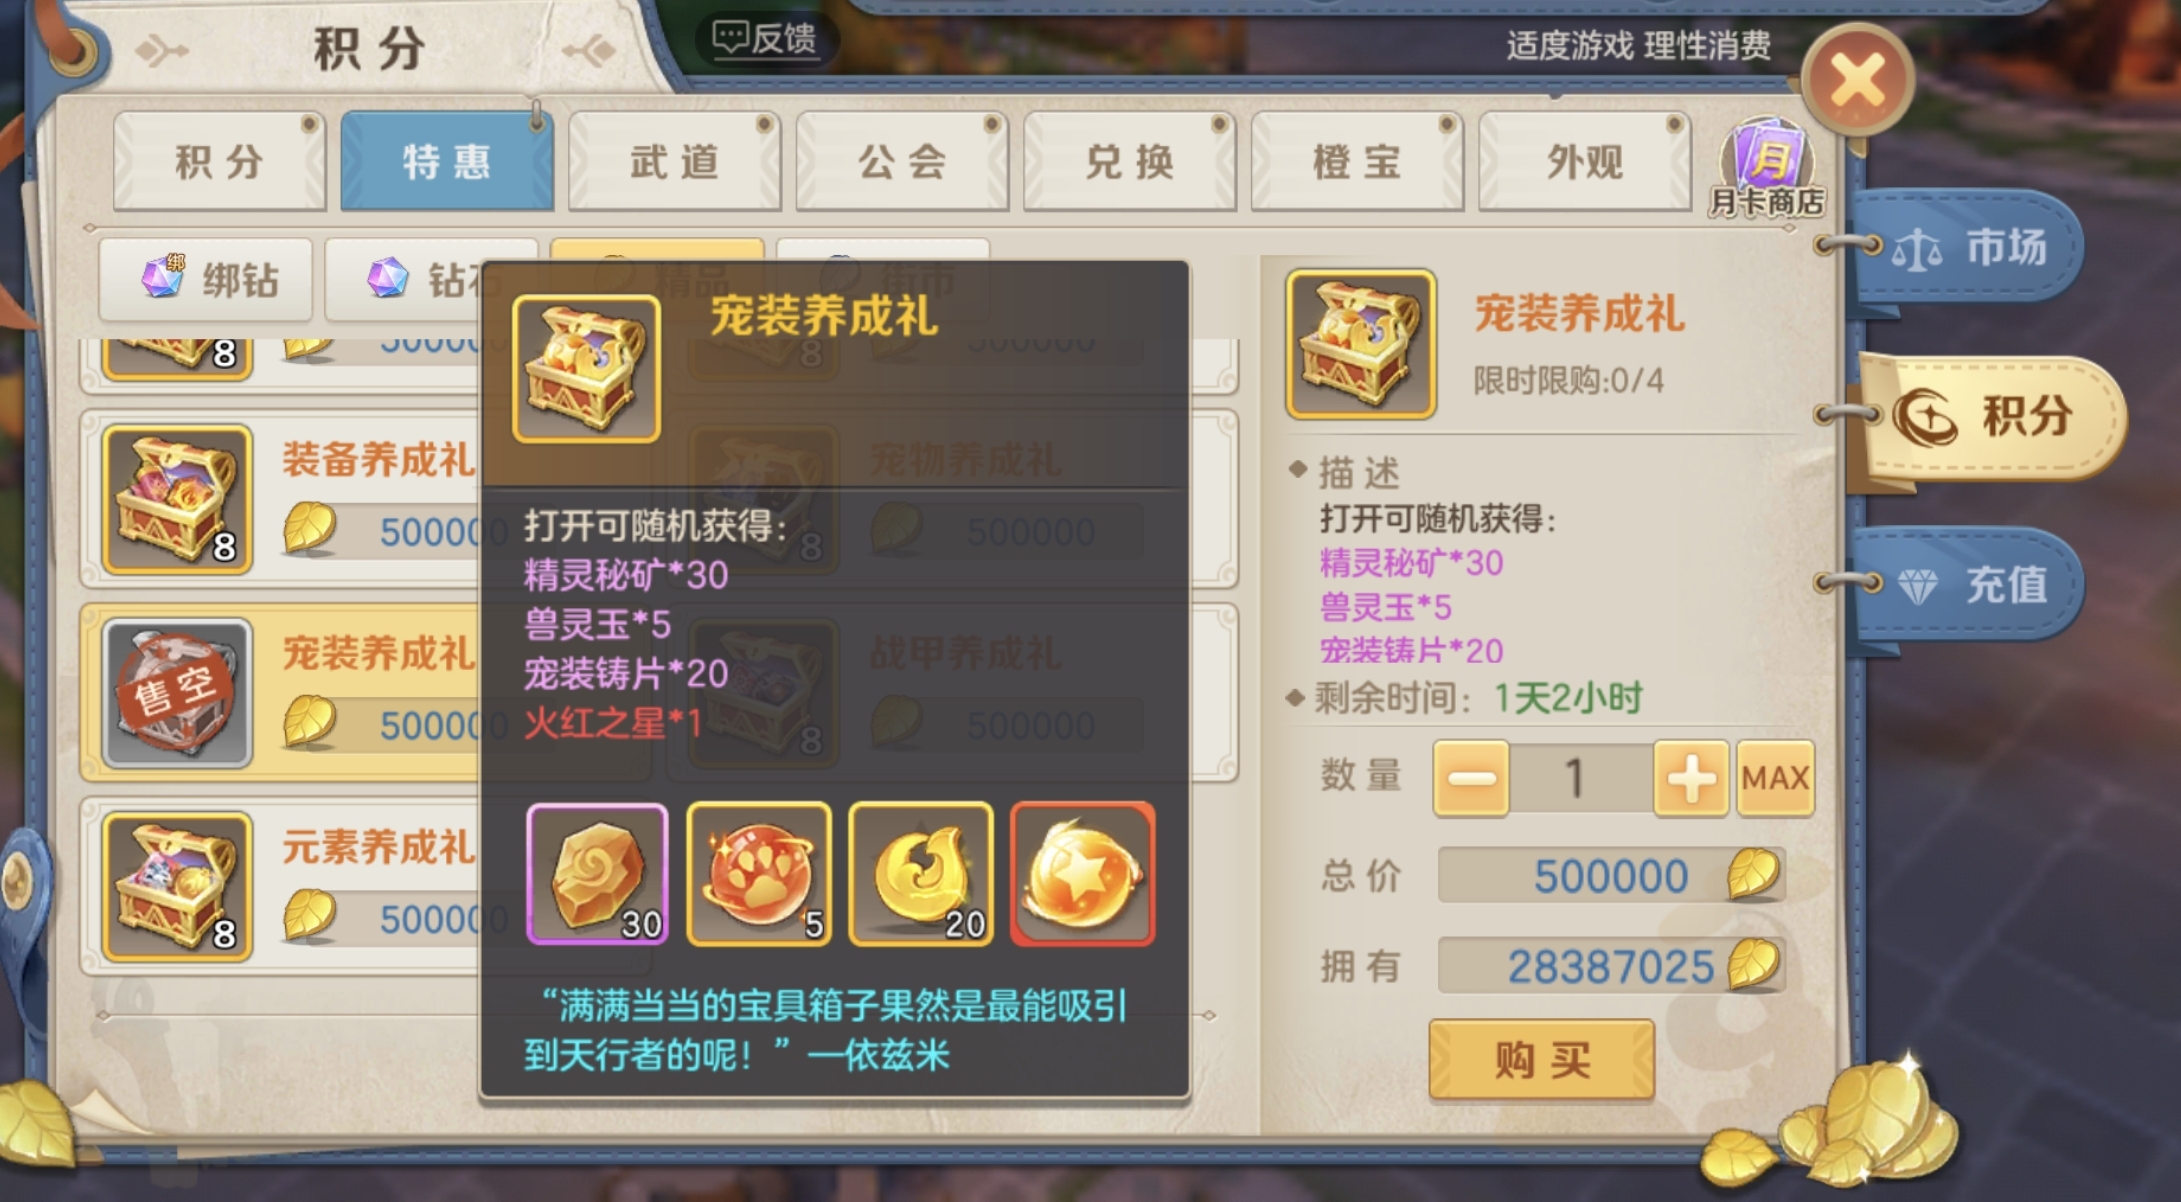Screen dimensions: 2181x1202
Task: Increase quantity with the plus button
Action: point(1691,778)
